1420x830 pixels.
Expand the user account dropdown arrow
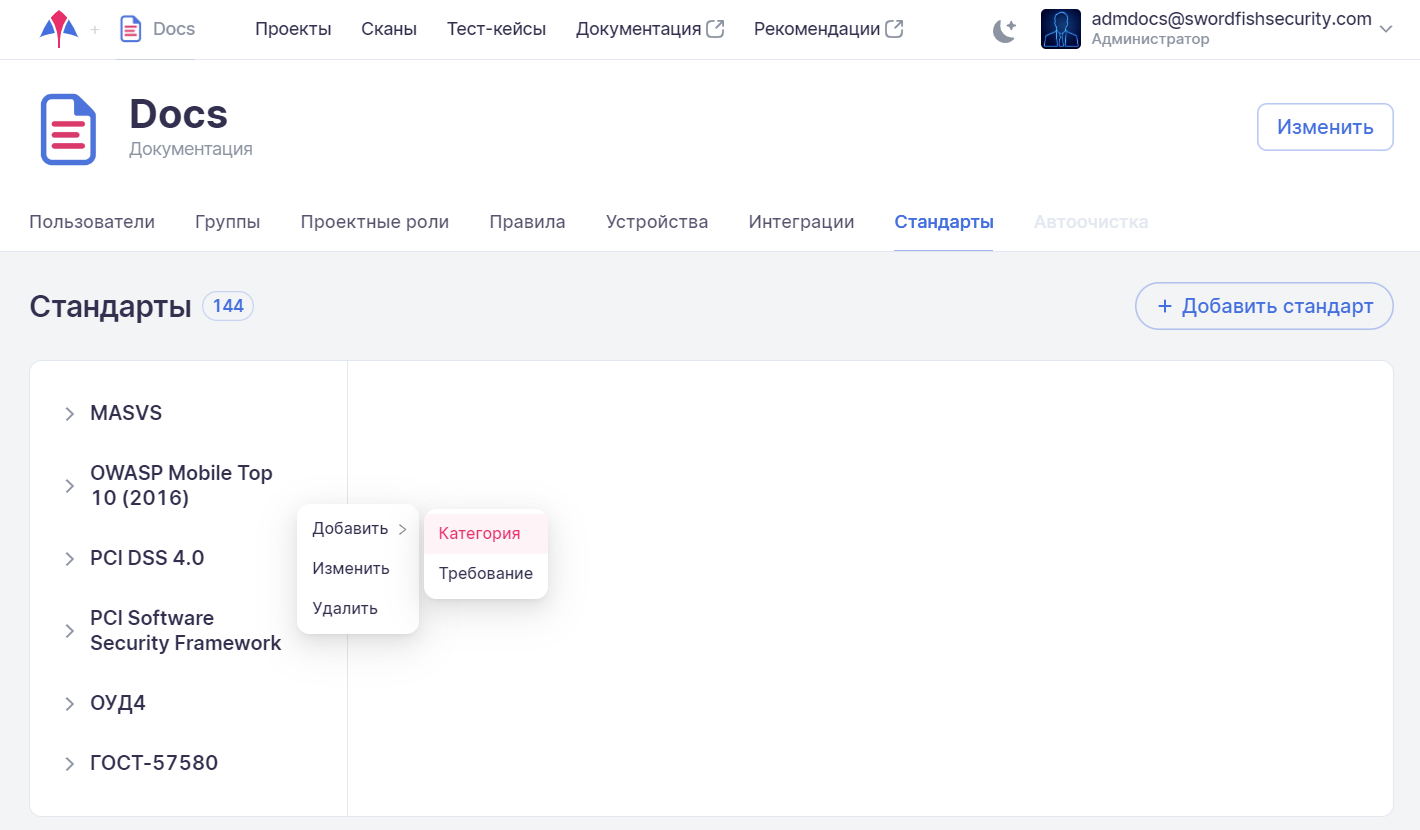1386,30
